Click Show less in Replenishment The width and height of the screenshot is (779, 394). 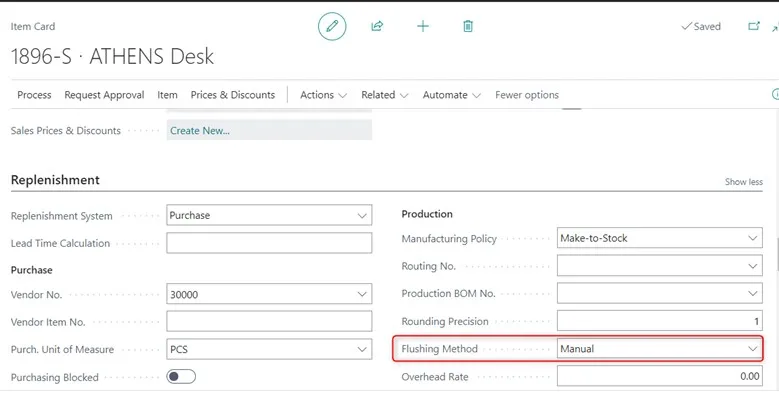coord(743,182)
